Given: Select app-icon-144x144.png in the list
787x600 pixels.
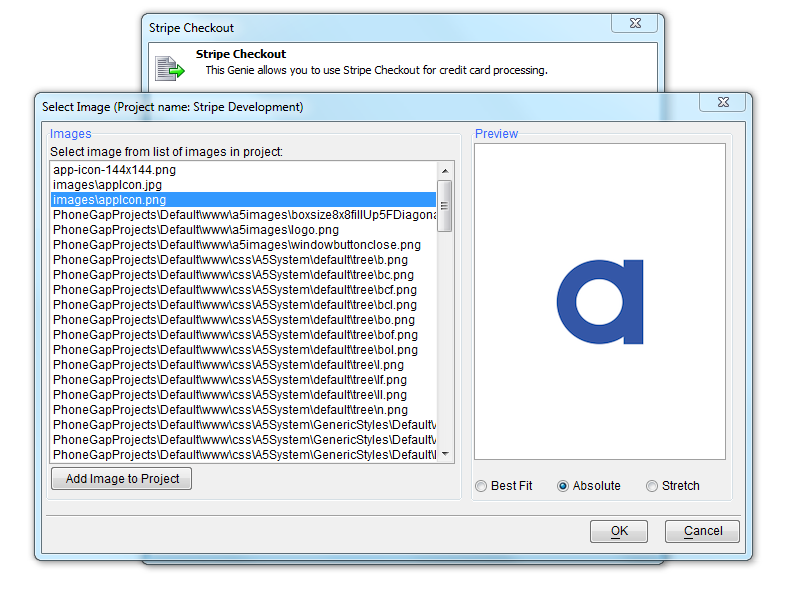Looking at the screenshot, I should [x=244, y=170].
